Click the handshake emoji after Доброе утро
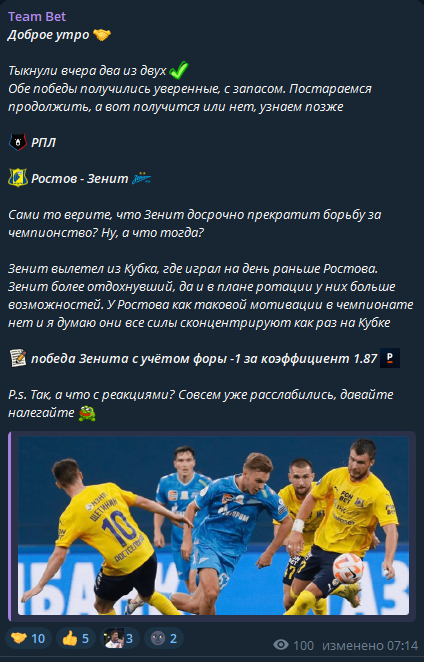The image size is (424, 662). (x=102, y=35)
